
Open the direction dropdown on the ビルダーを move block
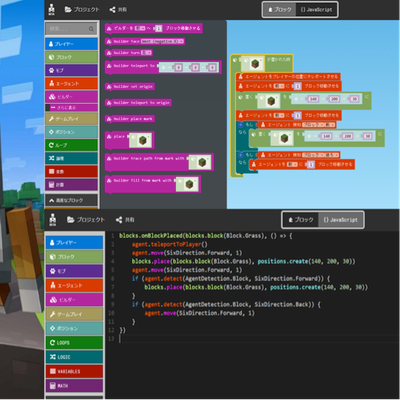pos(140,29)
